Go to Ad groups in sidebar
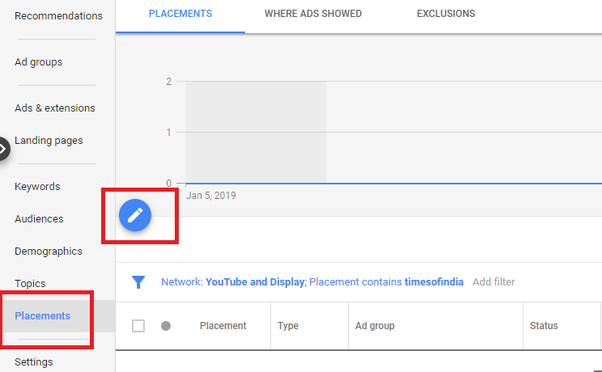Image resolution: width=602 pixels, height=372 pixels. click(38, 62)
